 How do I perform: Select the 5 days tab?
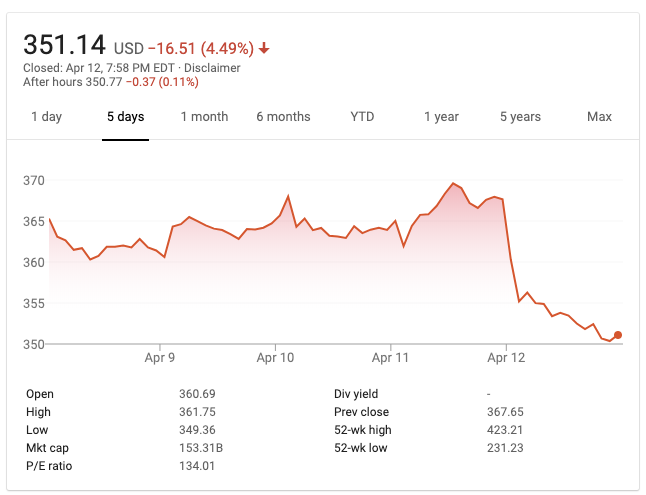pyautogui.click(x=126, y=117)
